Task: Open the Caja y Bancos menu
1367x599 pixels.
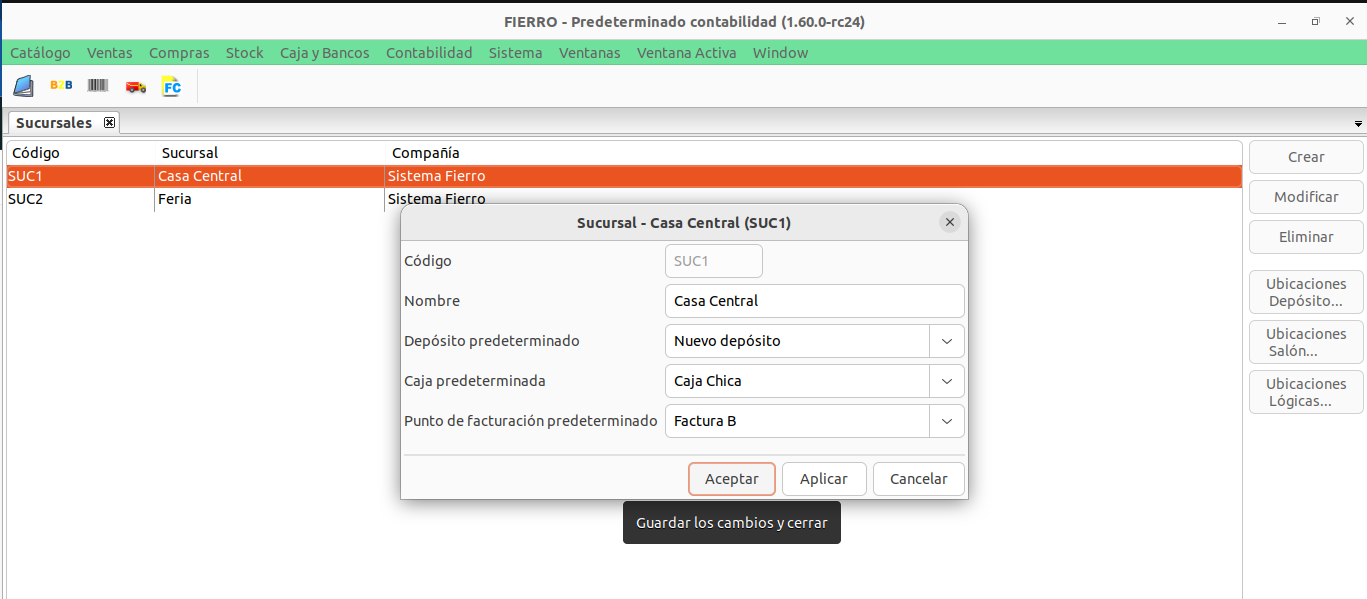Action: [x=324, y=53]
